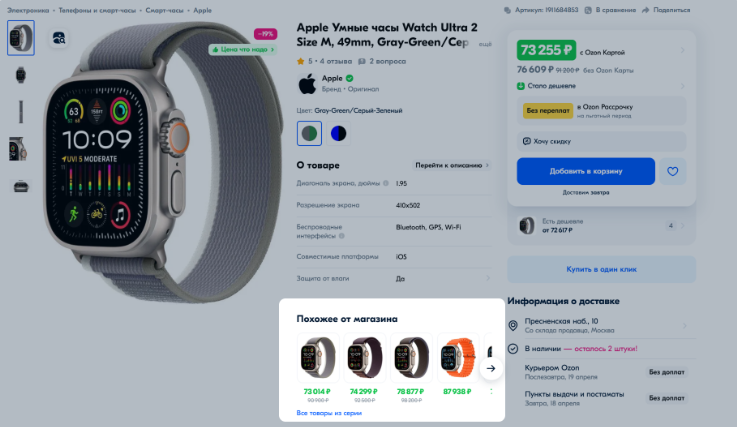The height and width of the screenshot is (427, 737).
Task: Click the Хочу скидку button
Action: (601, 141)
